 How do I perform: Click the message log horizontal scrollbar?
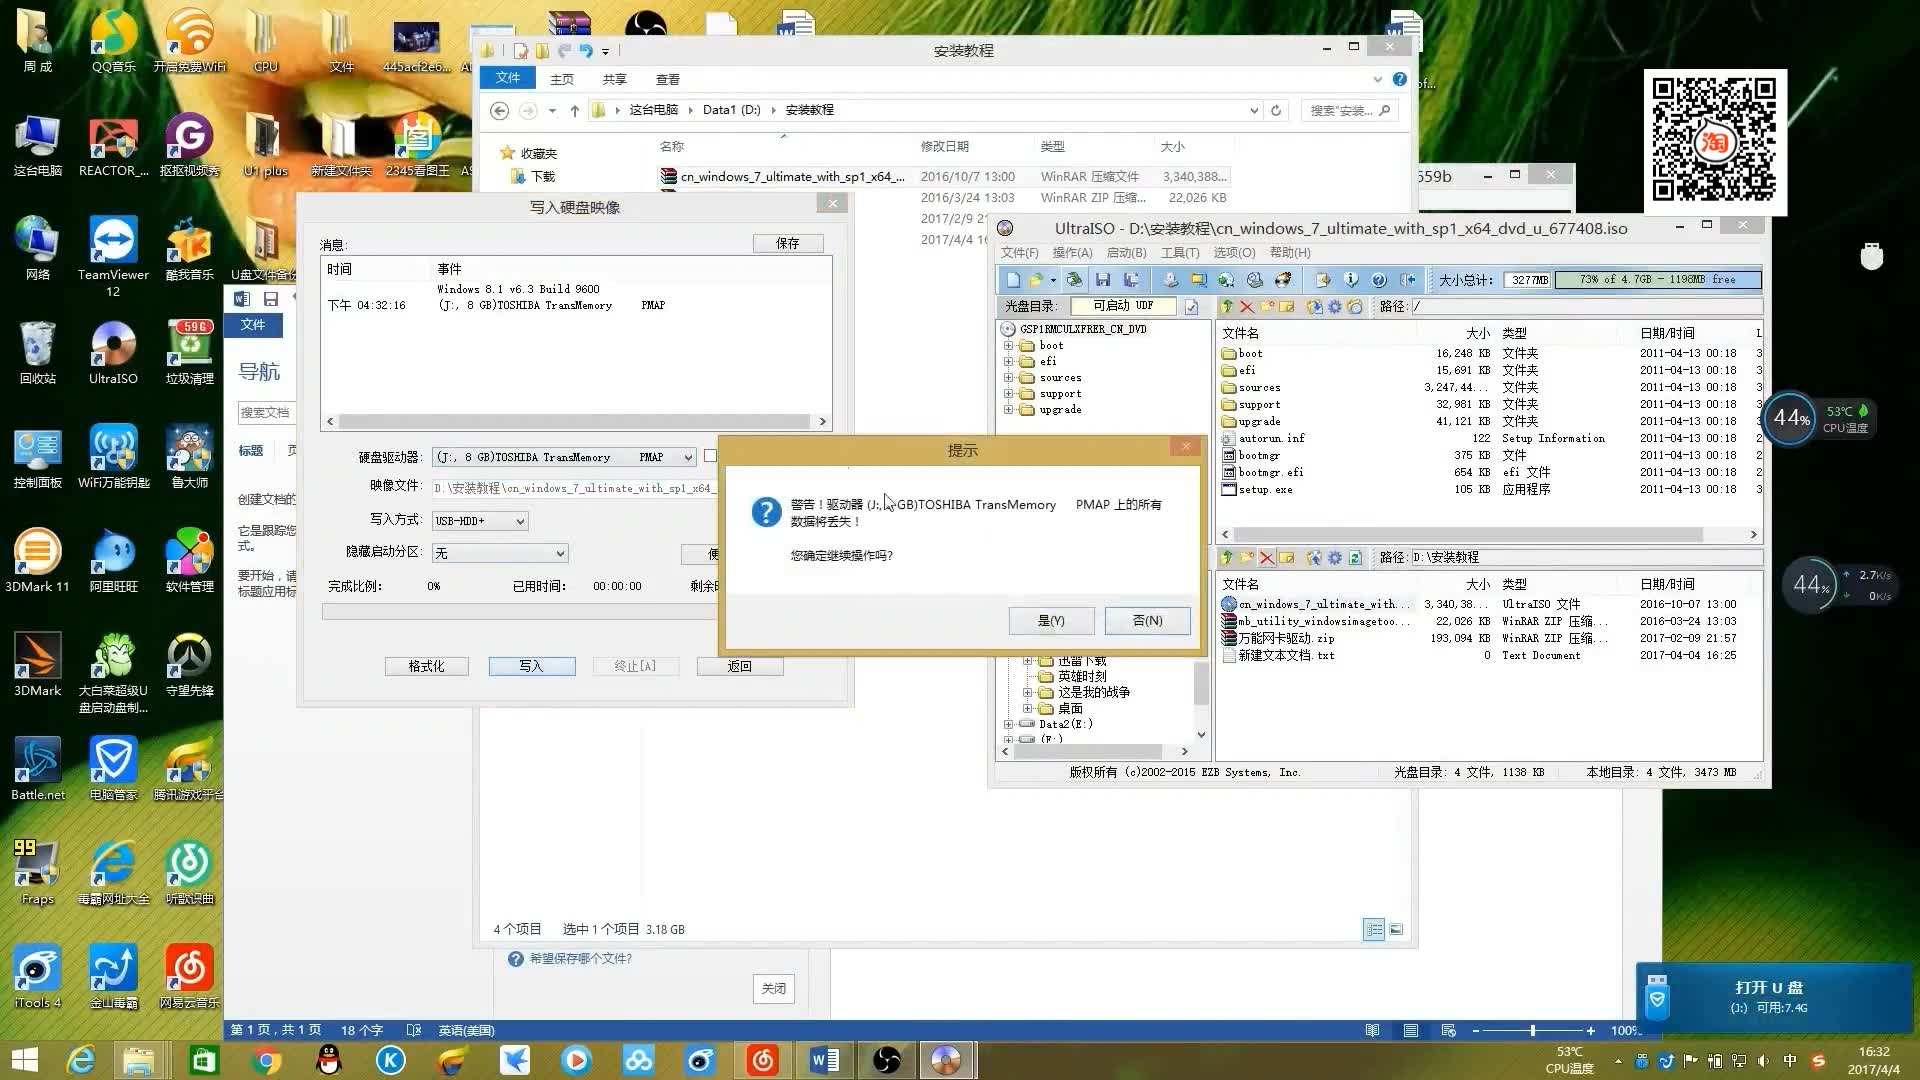pyautogui.click(x=576, y=422)
